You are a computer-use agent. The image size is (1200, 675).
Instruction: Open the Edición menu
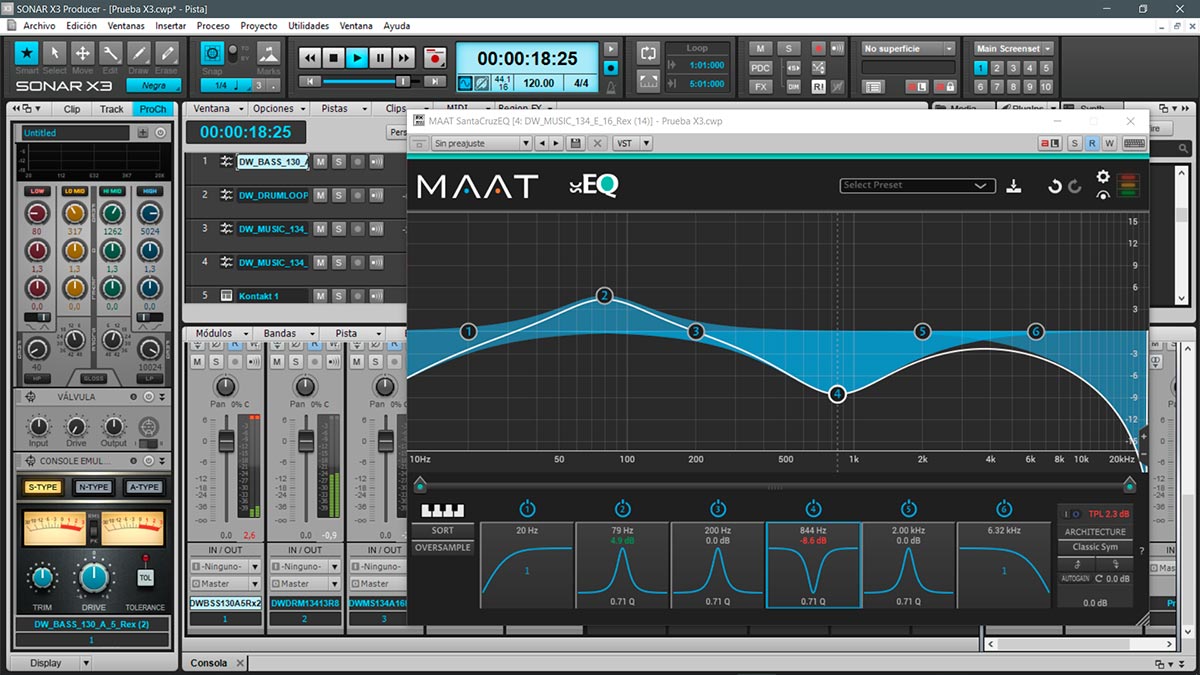point(82,25)
